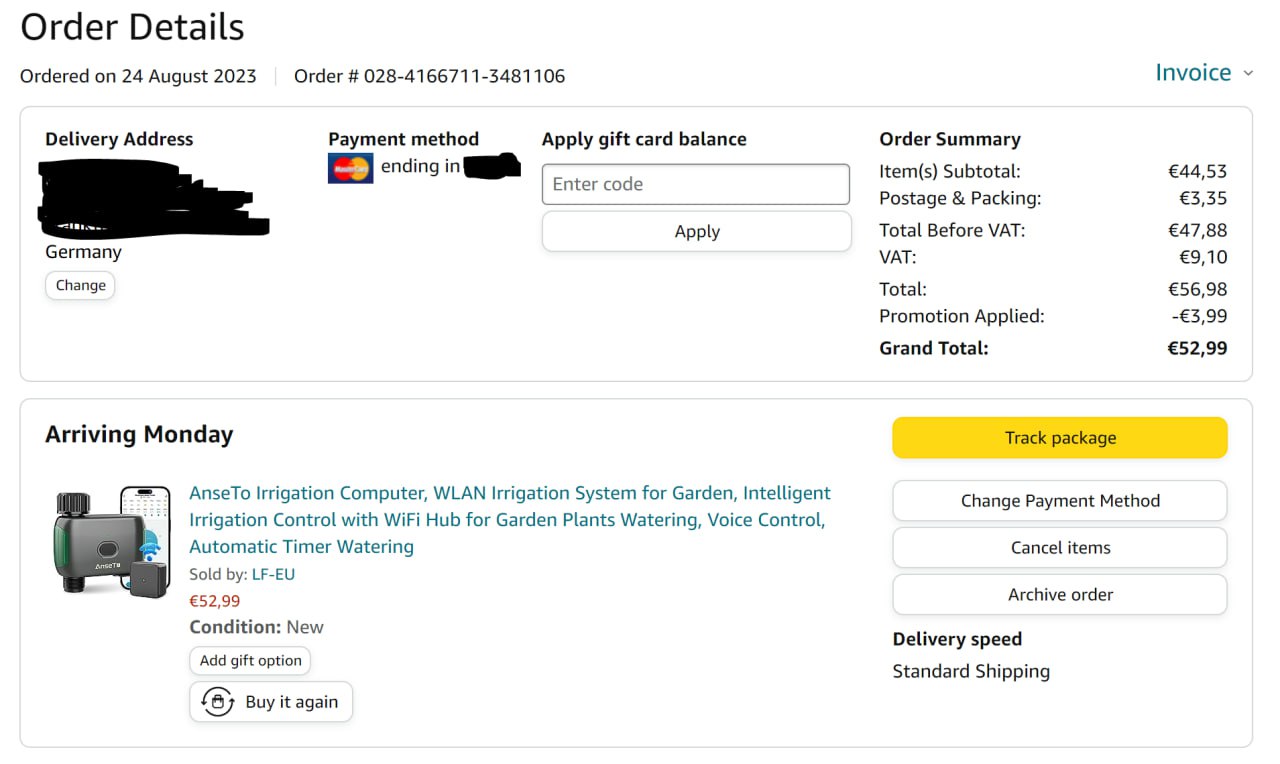Open the LF-EU seller link
Screen dimensions: 1280x764
tap(273, 575)
